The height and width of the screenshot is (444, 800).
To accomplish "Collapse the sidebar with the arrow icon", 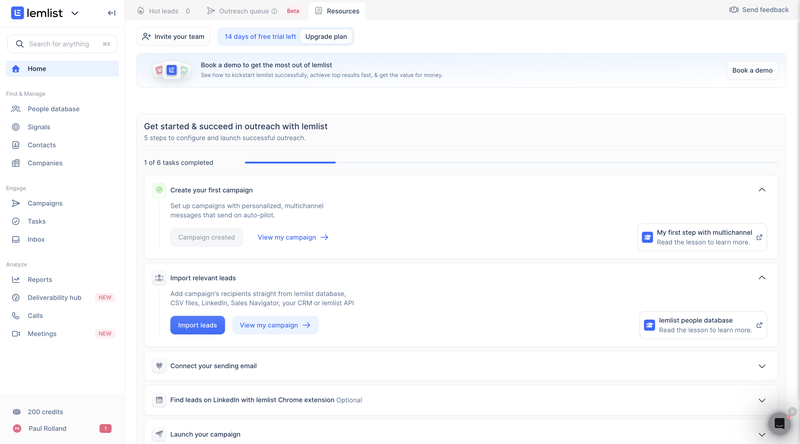I will [111, 13].
